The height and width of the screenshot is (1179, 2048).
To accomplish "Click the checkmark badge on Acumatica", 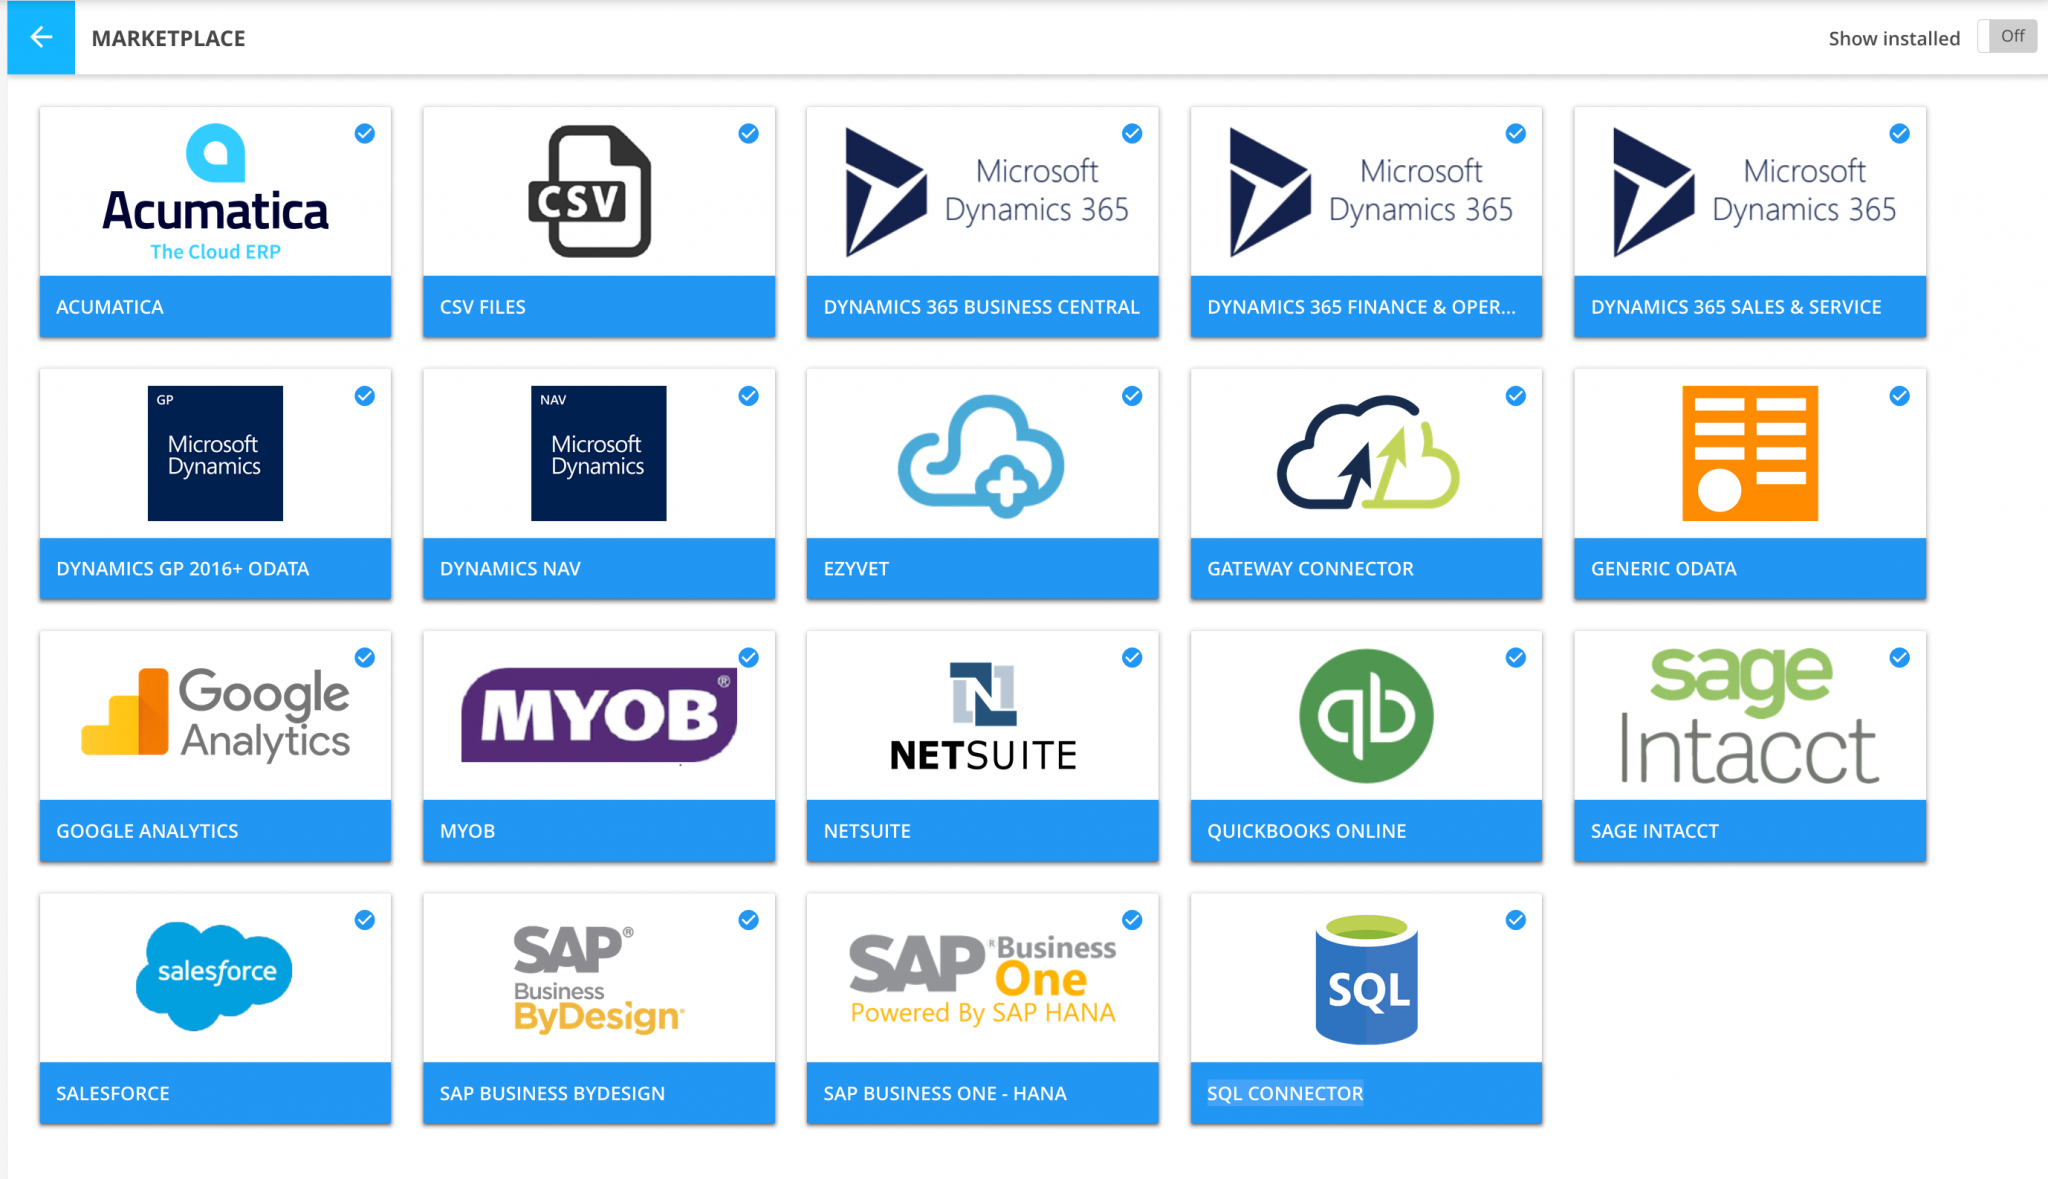I will (x=365, y=133).
